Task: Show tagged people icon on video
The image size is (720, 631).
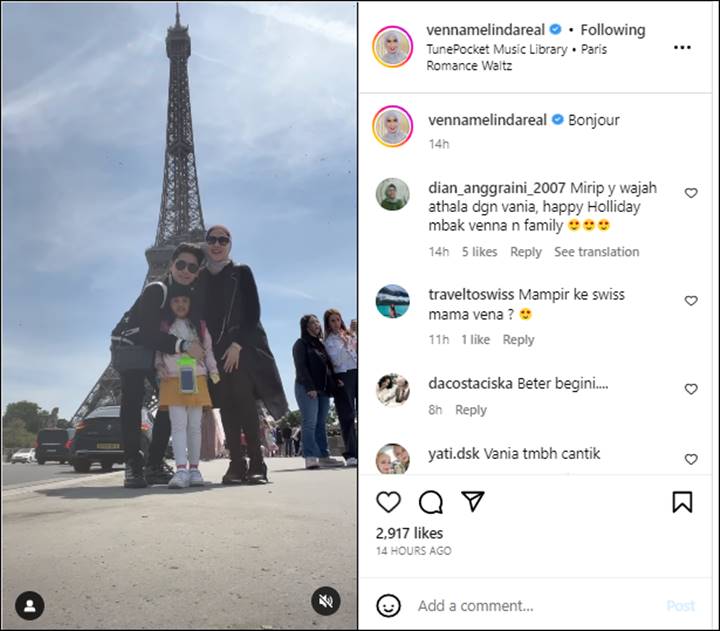Action: coord(30,606)
